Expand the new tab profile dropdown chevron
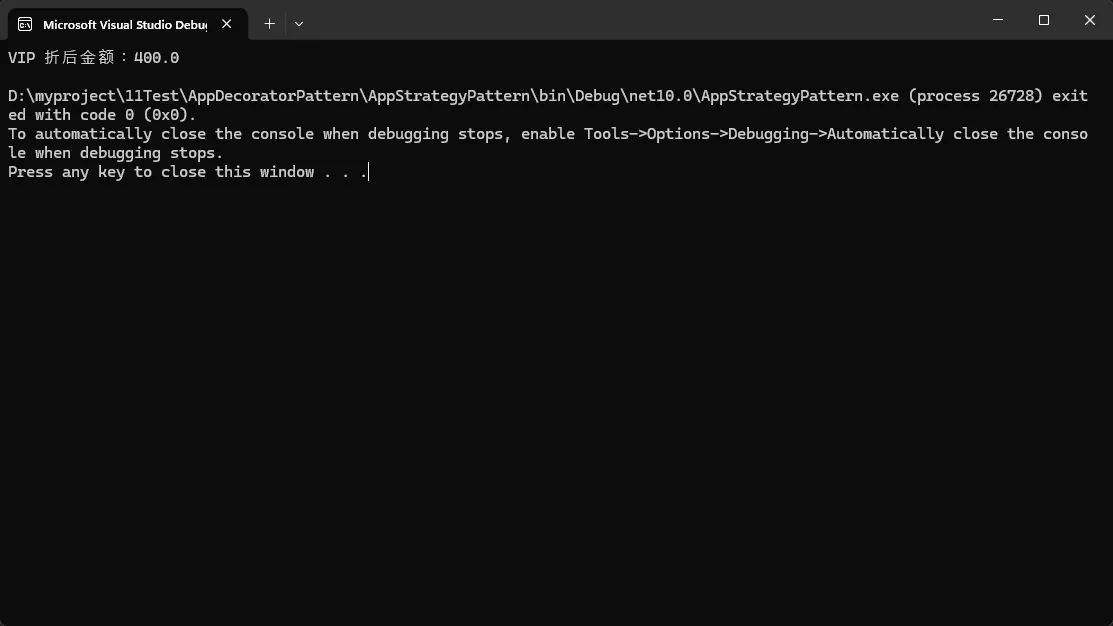The image size is (1113, 626). [x=299, y=23]
